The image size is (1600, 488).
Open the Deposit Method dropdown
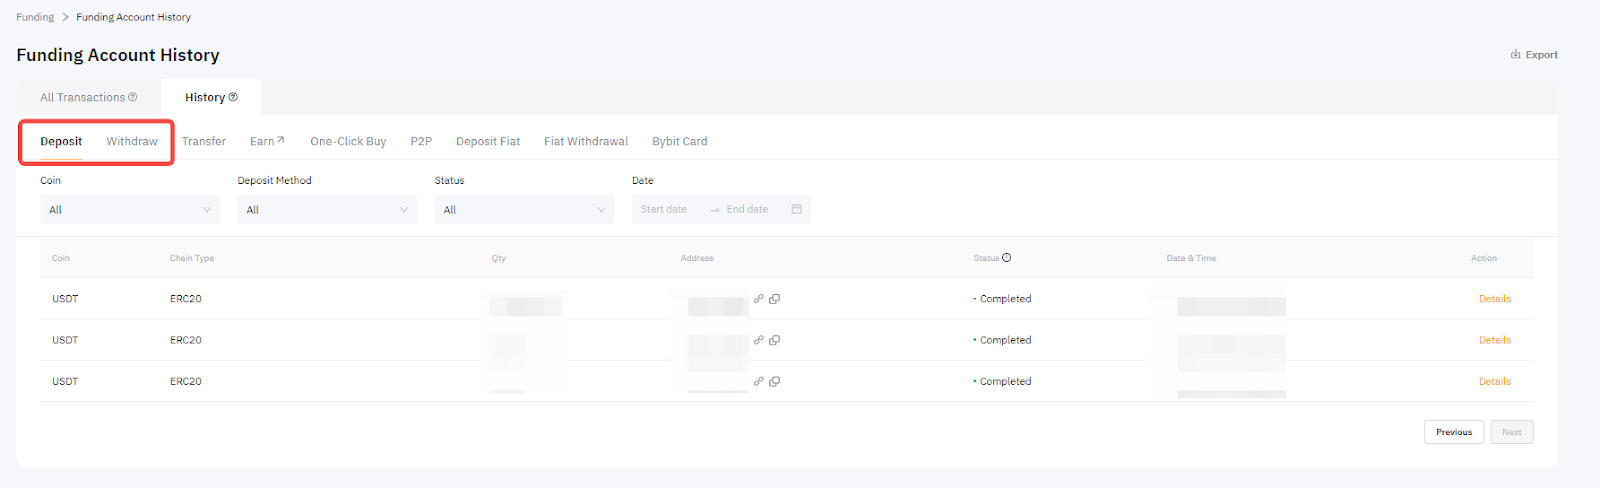[x=326, y=210]
